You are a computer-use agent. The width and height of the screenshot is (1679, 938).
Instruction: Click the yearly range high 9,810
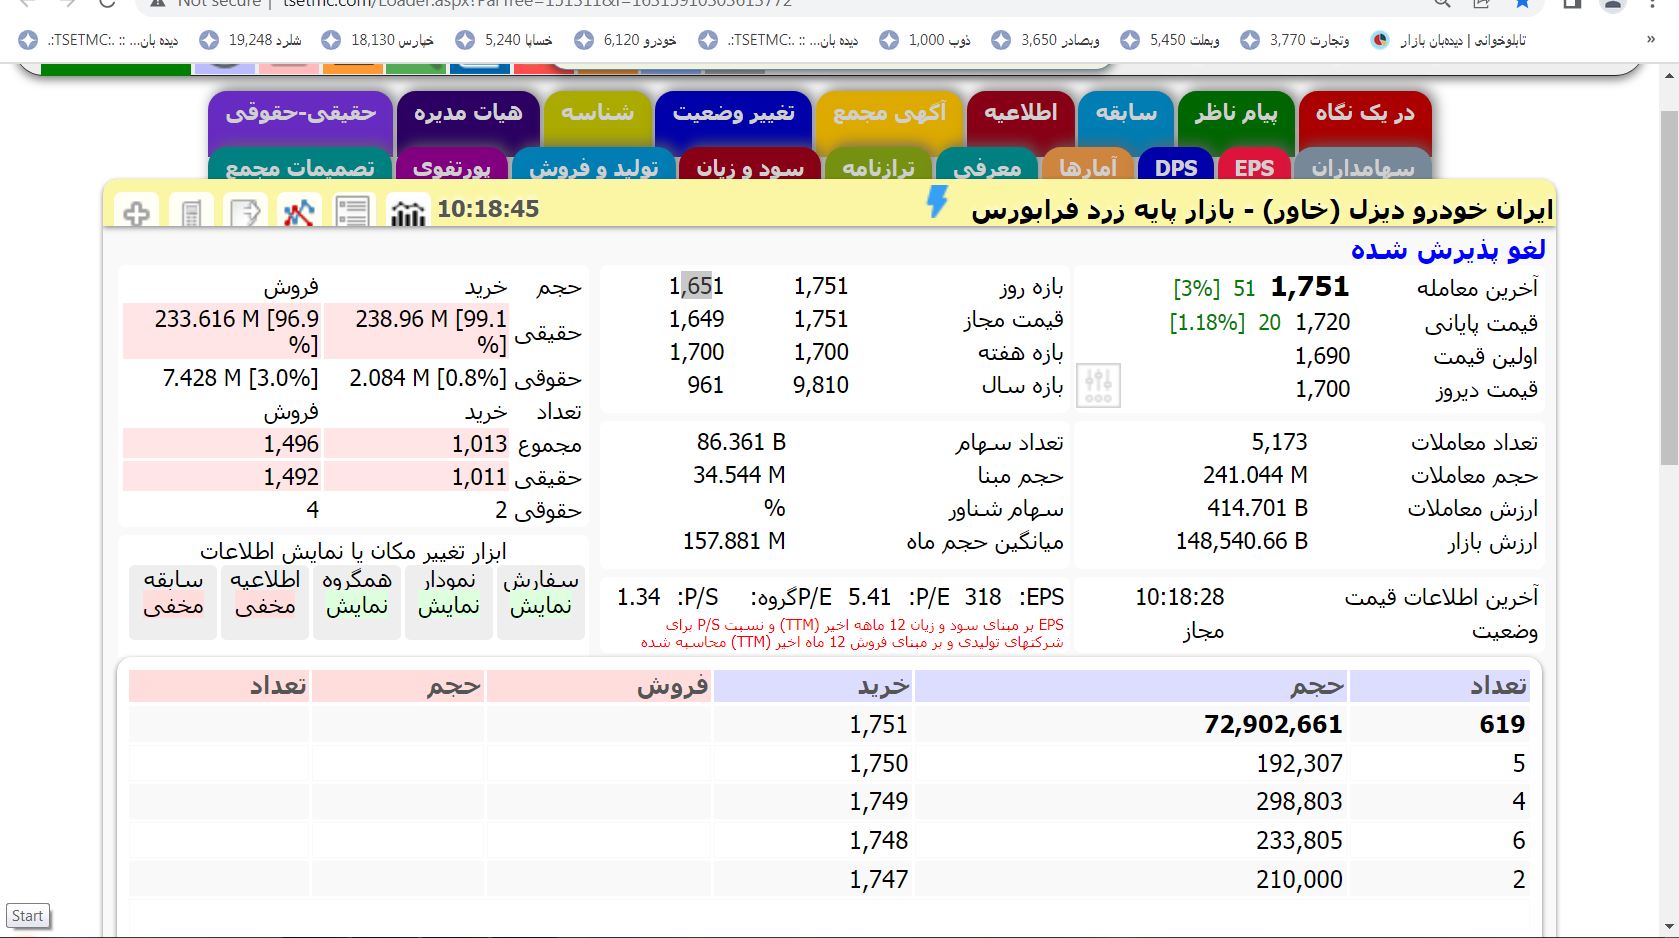[x=821, y=385]
